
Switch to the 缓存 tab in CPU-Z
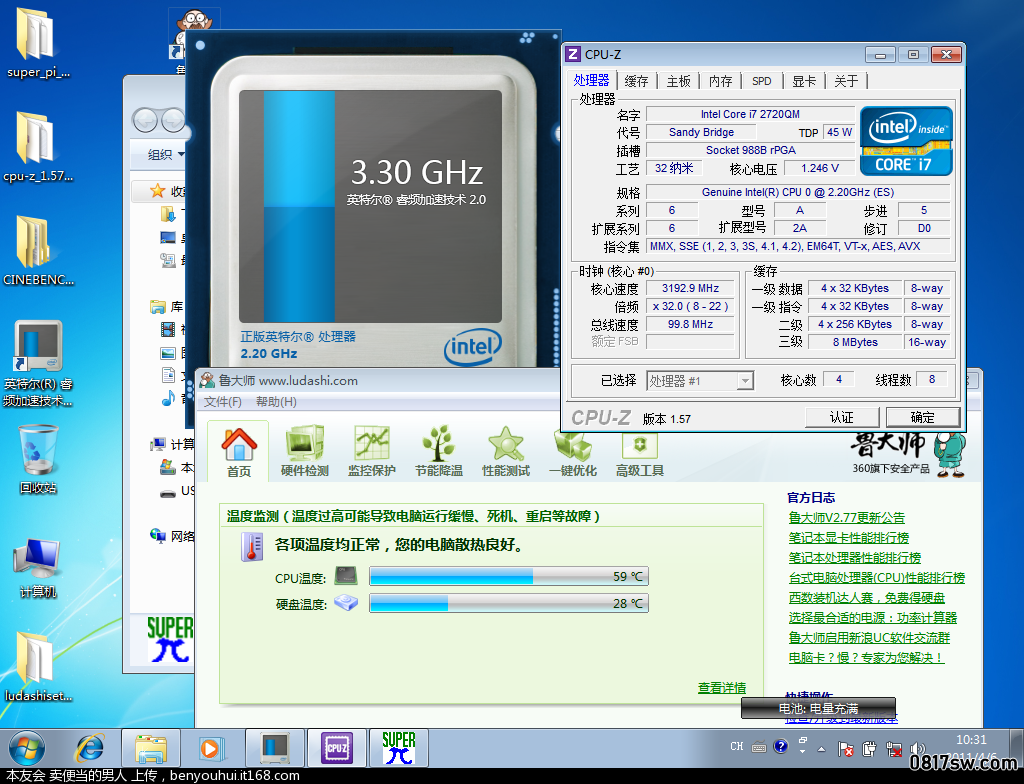coord(636,81)
